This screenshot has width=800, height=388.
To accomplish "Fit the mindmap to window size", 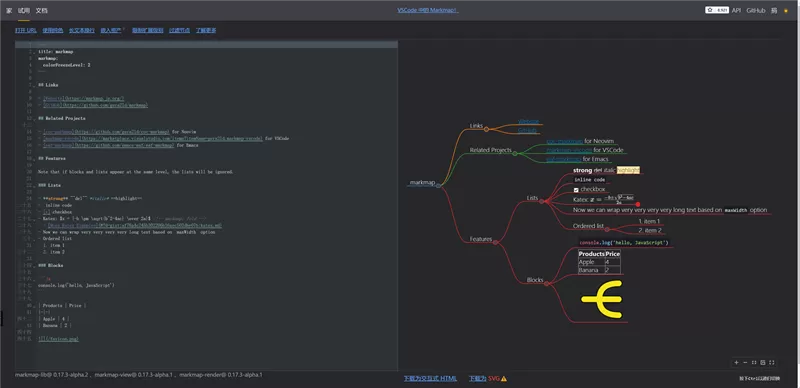I will click(754, 362).
